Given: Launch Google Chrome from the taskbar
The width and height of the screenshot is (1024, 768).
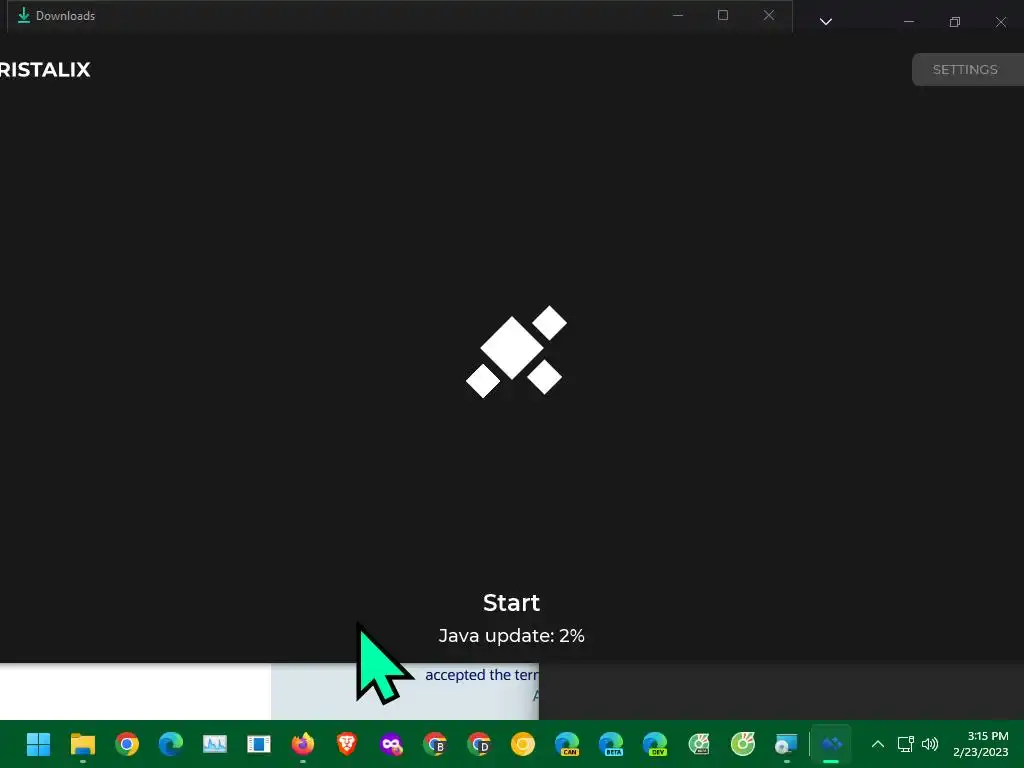Looking at the screenshot, I should coord(127,744).
